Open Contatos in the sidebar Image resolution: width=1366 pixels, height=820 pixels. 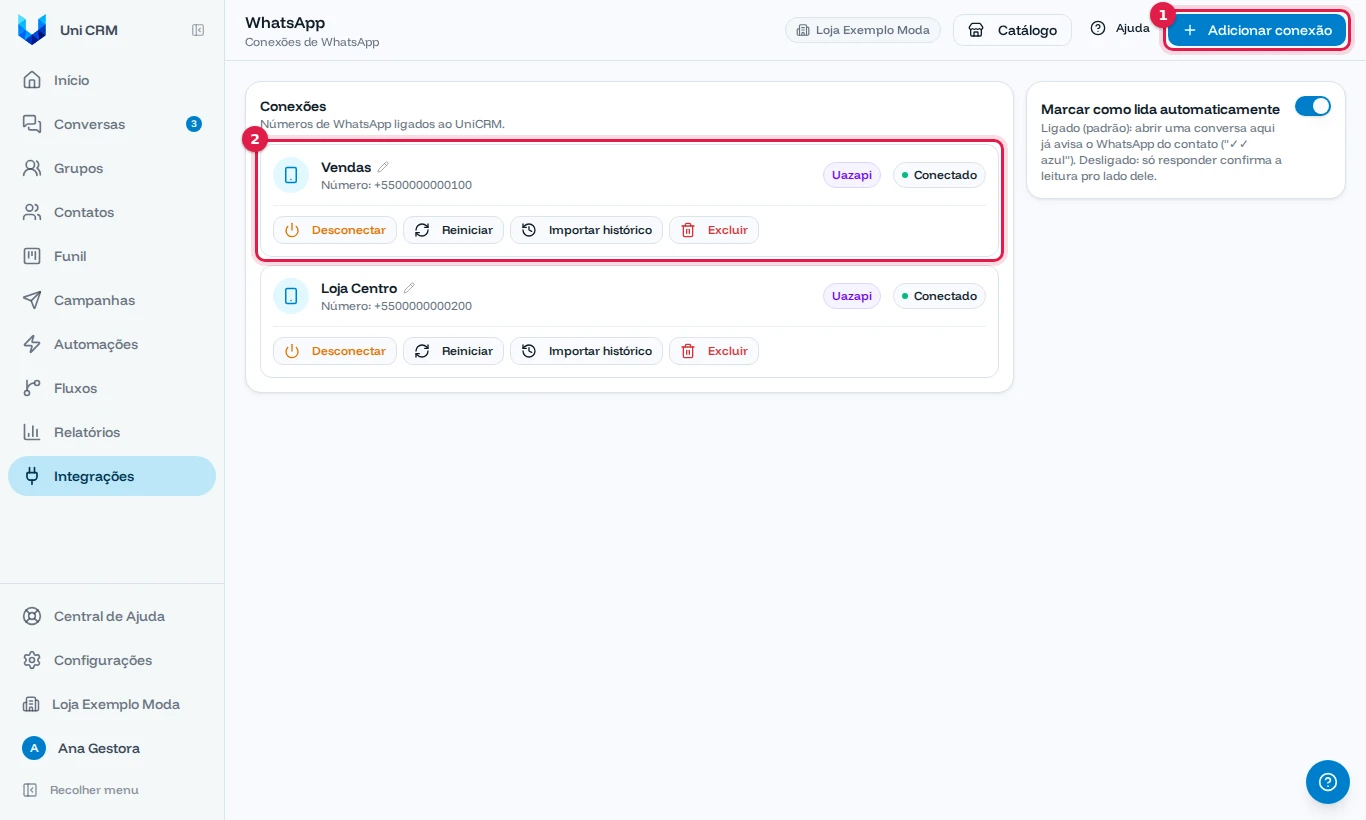click(x=112, y=212)
